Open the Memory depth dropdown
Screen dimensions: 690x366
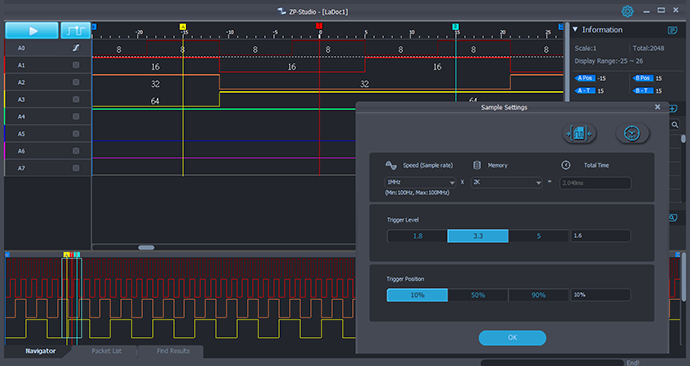click(506, 183)
